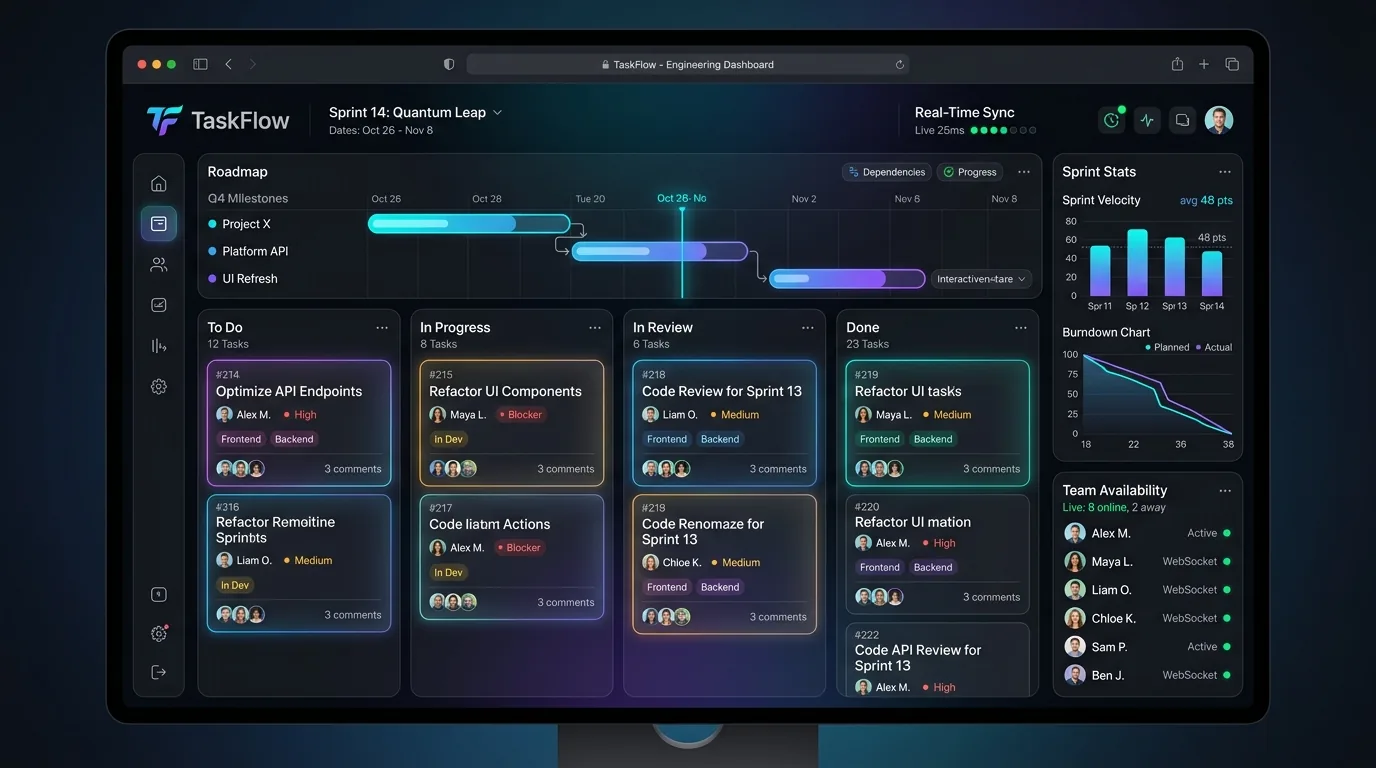Select the board view sidebar icon
The height and width of the screenshot is (768, 1376).
pos(158,224)
